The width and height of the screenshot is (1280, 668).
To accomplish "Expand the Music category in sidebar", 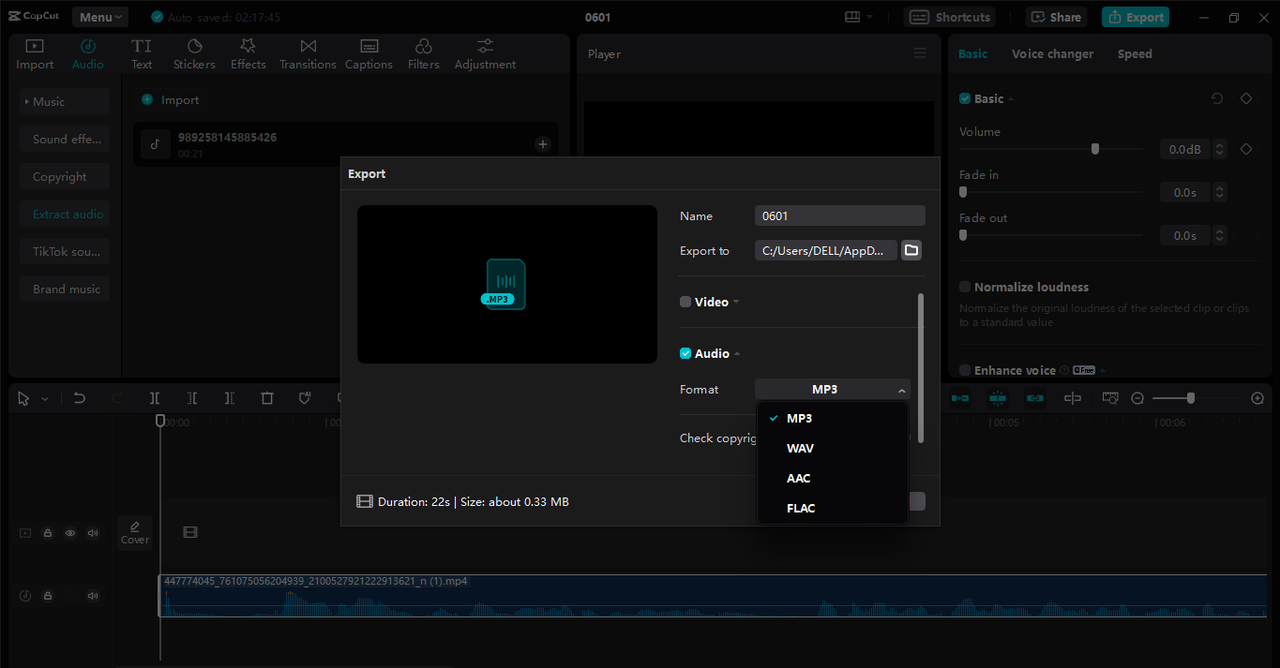I will pos(64,102).
